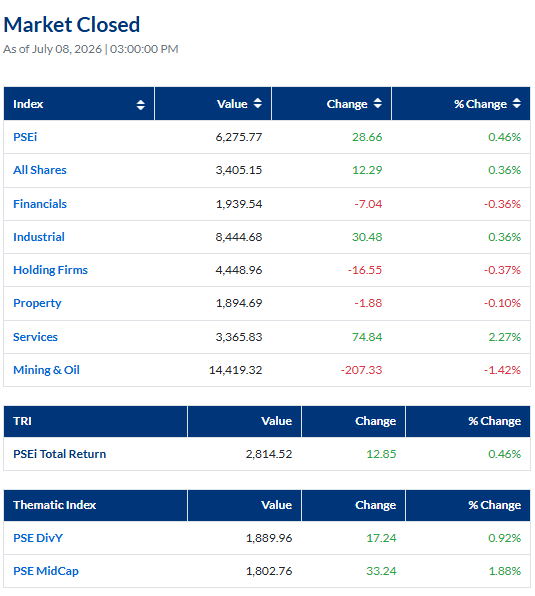
Task: Open the Financials index link
Action: tap(40, 204)
